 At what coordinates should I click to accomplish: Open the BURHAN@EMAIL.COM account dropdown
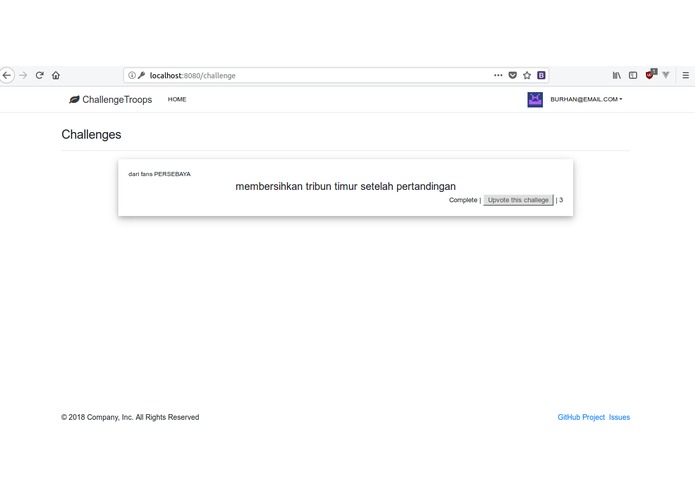[x=586, y=99]
